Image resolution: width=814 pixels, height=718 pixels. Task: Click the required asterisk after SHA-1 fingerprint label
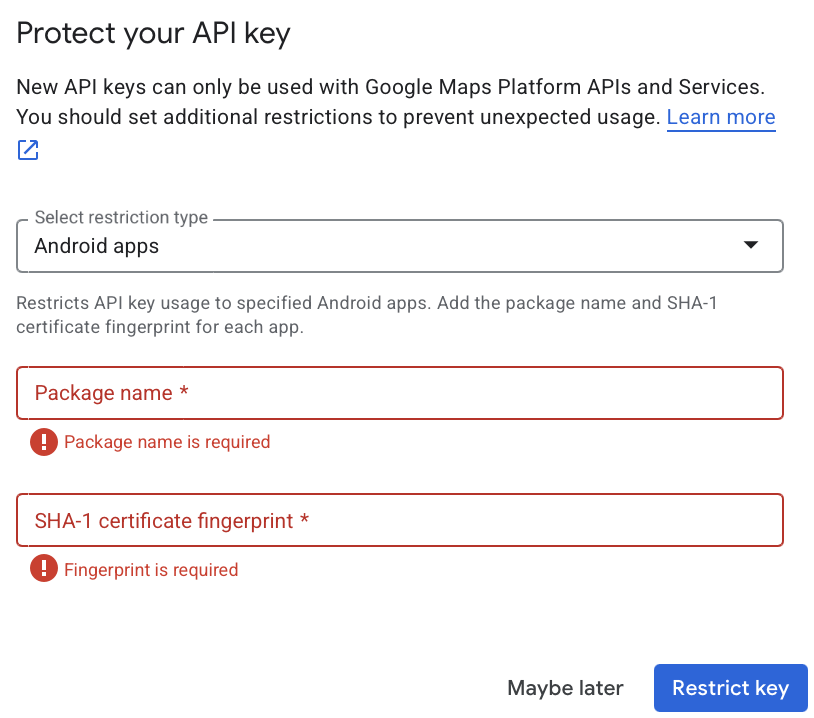304,521
